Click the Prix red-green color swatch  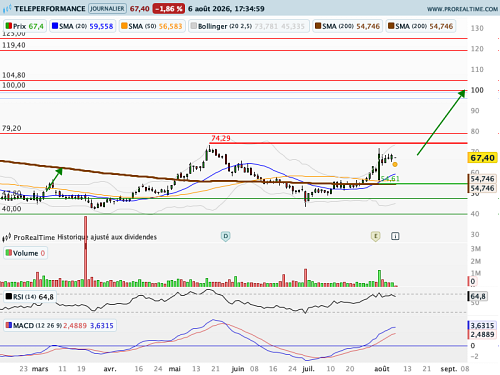tap(9, 26)
